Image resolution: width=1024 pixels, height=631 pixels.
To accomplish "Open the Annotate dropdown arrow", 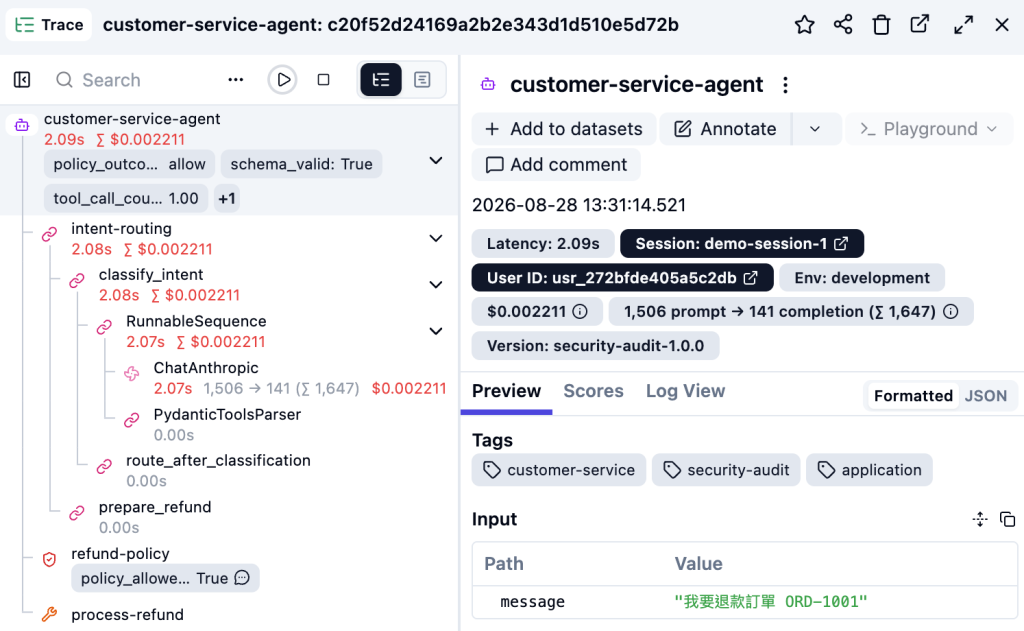I will (815, 129).
